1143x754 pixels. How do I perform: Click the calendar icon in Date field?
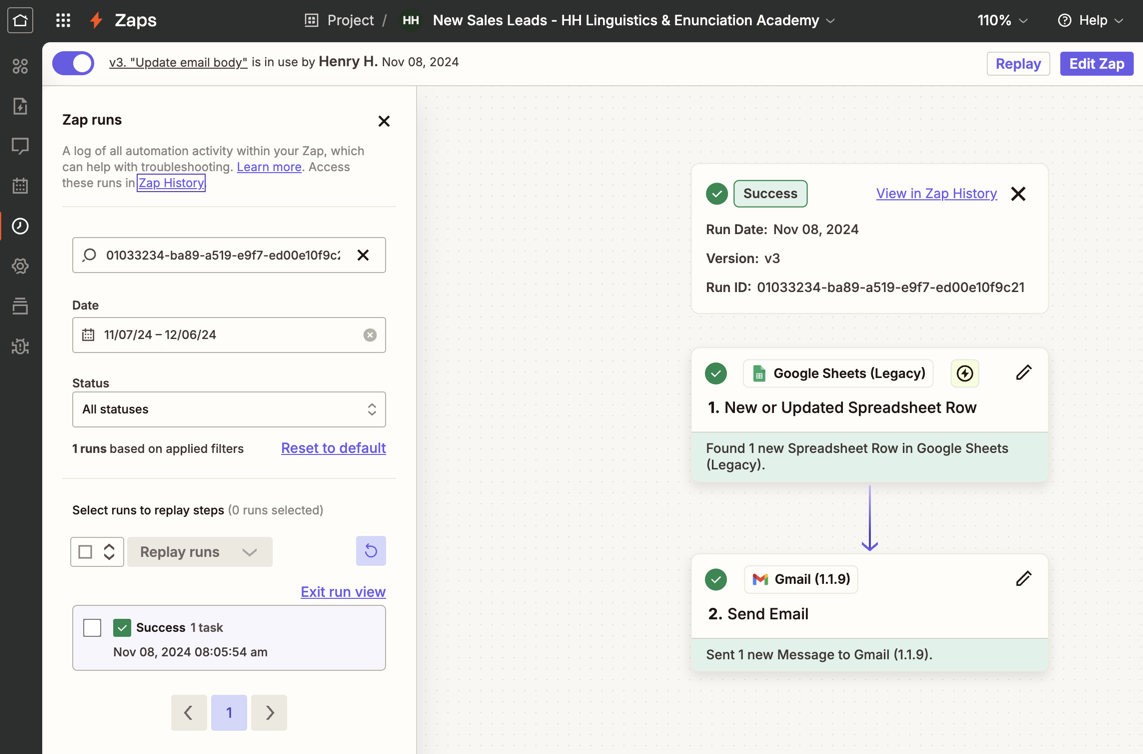tap(88, 335)
